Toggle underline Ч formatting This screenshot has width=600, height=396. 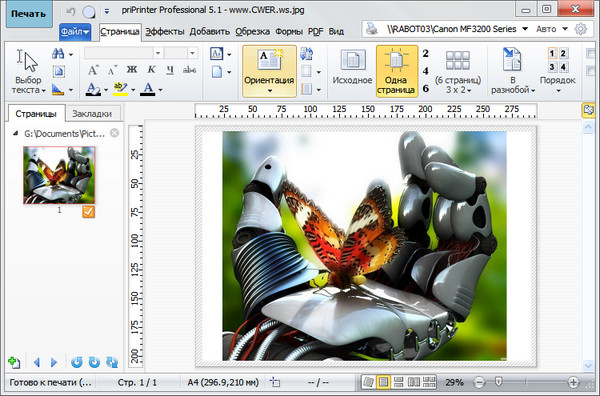170,70
